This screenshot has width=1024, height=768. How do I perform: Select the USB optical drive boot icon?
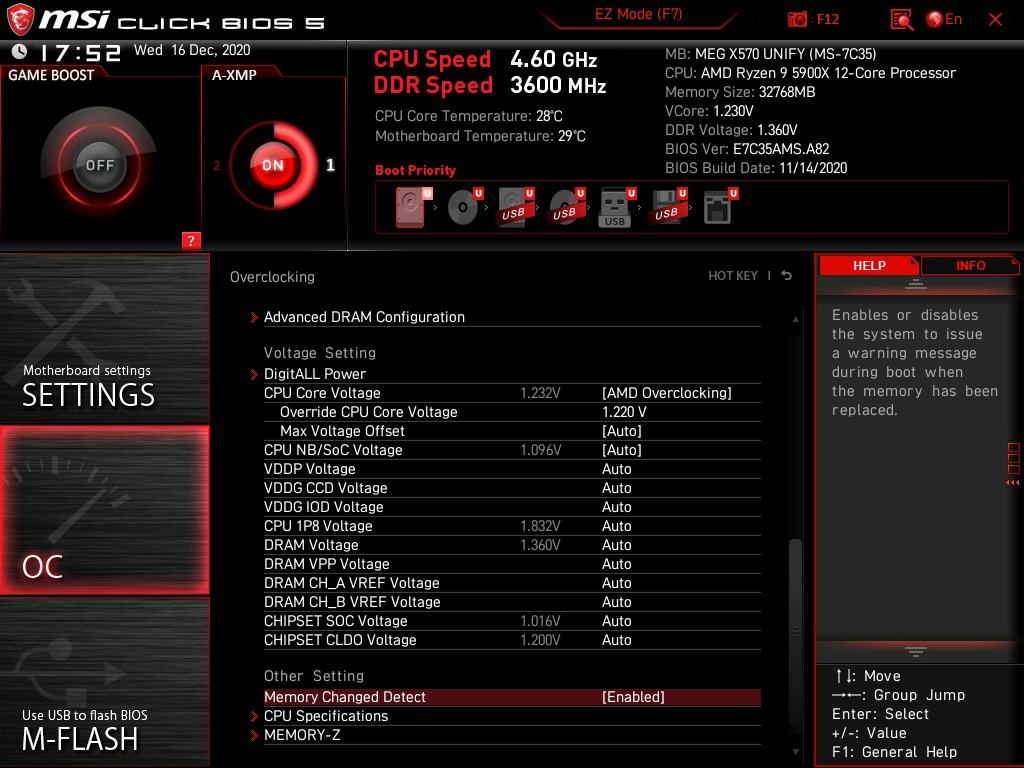(x=566, y=207)
